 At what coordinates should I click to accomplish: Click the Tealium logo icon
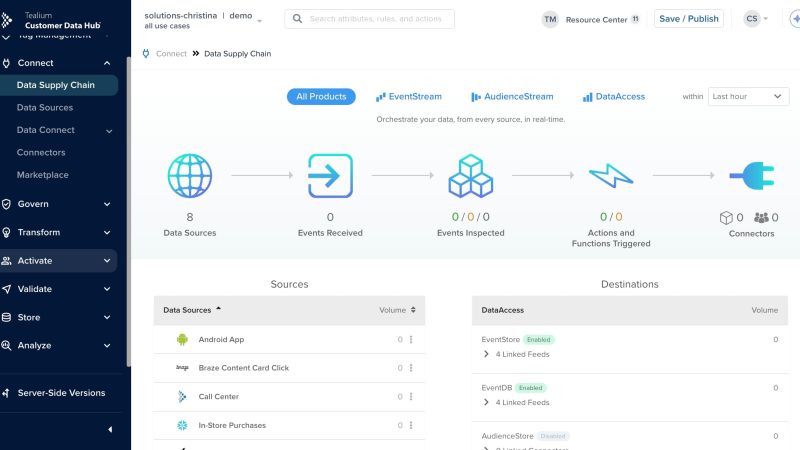(9, 20)
